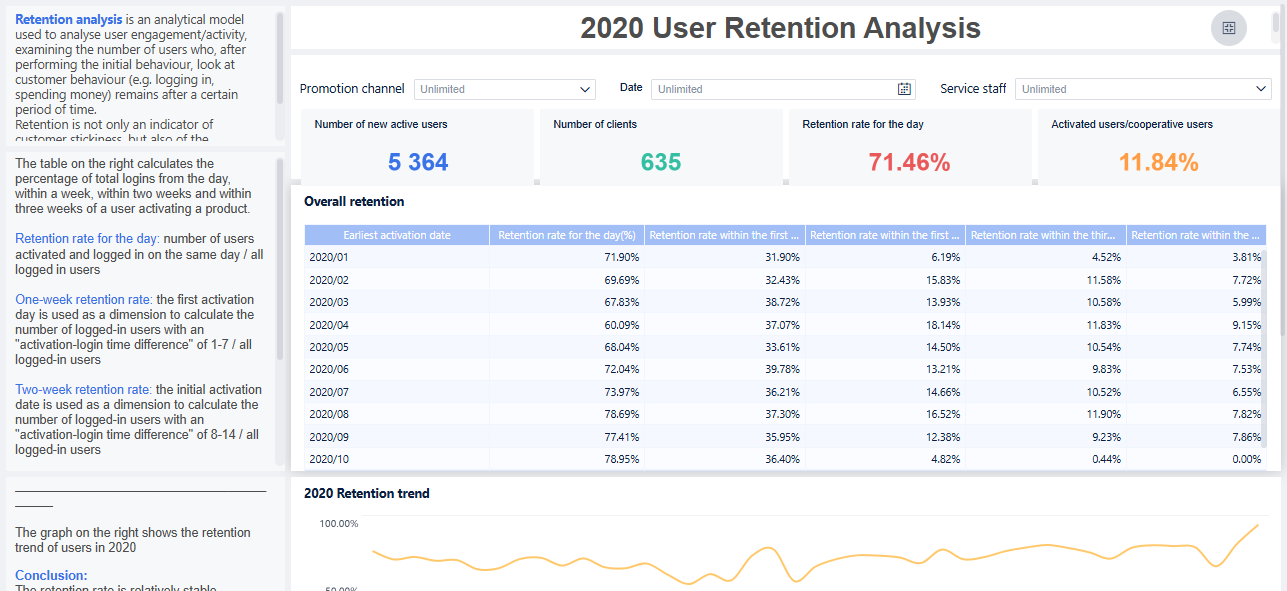Expand the Promotion channel dropdown
The image size is (1287, 591).
[x=585, y=89]
